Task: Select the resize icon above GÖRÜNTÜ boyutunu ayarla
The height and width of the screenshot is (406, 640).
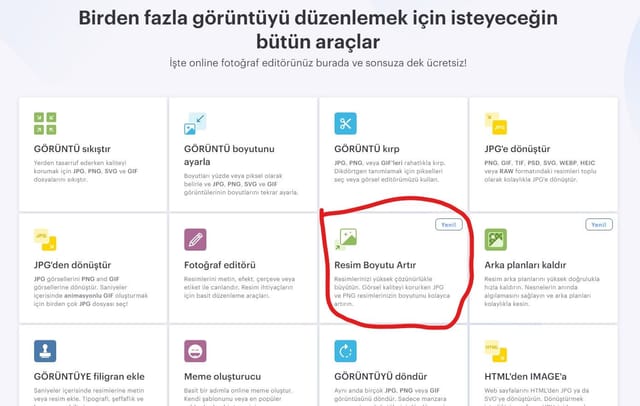Action: [195, 123]
